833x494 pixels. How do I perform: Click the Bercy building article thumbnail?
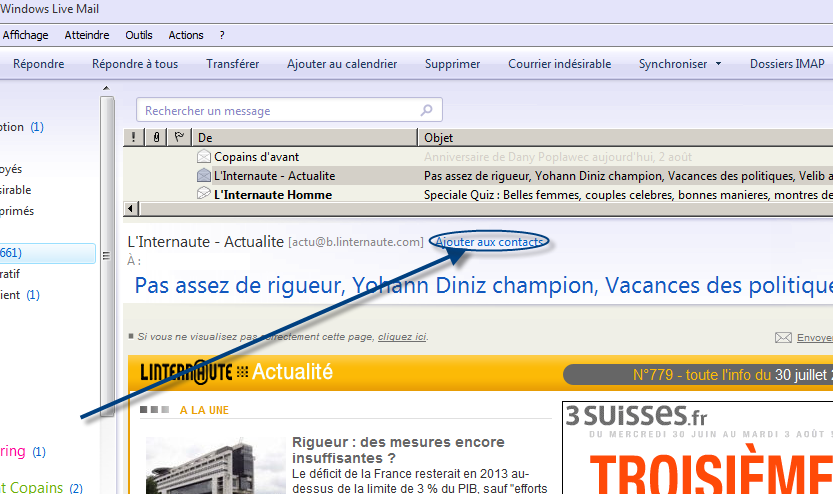pyautogui.click(x=216, y=465)
